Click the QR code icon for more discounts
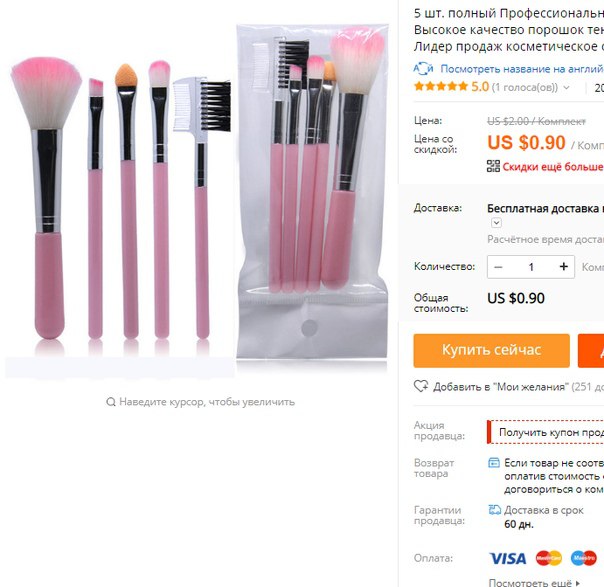This screenshot has height=587, width=604. pos(493,166)
